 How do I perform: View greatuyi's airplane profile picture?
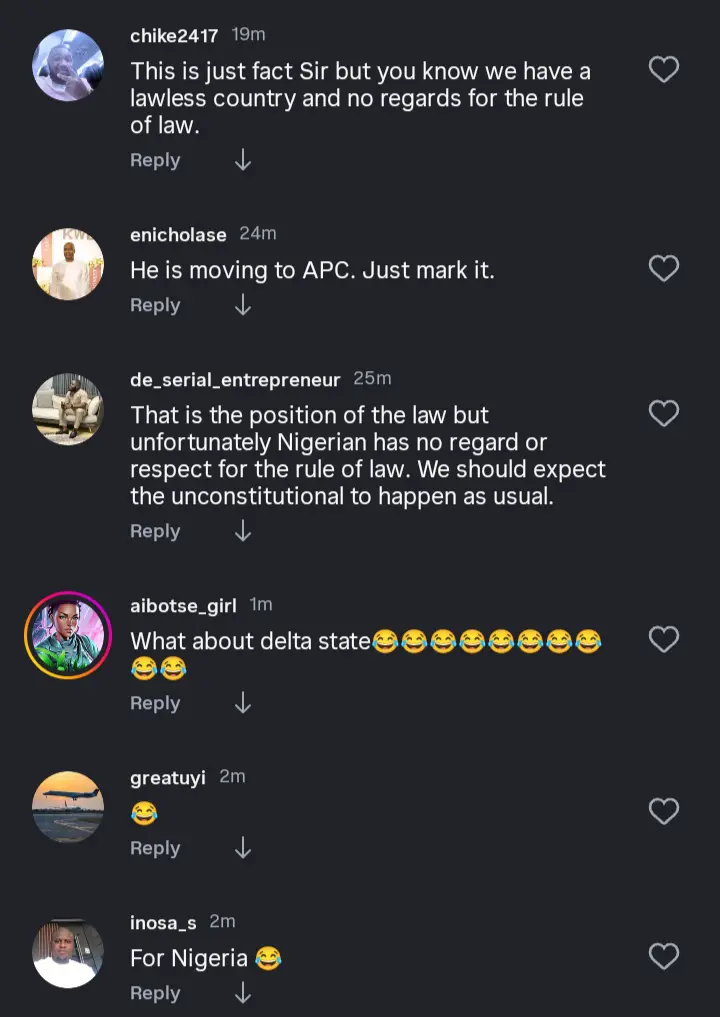(68, 807)
